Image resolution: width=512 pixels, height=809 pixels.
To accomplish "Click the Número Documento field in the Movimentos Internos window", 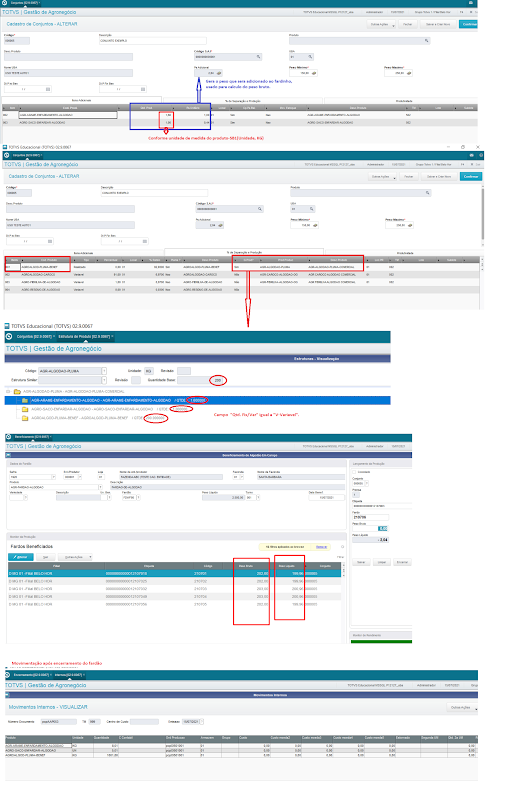I will click(x=58, y=721).
